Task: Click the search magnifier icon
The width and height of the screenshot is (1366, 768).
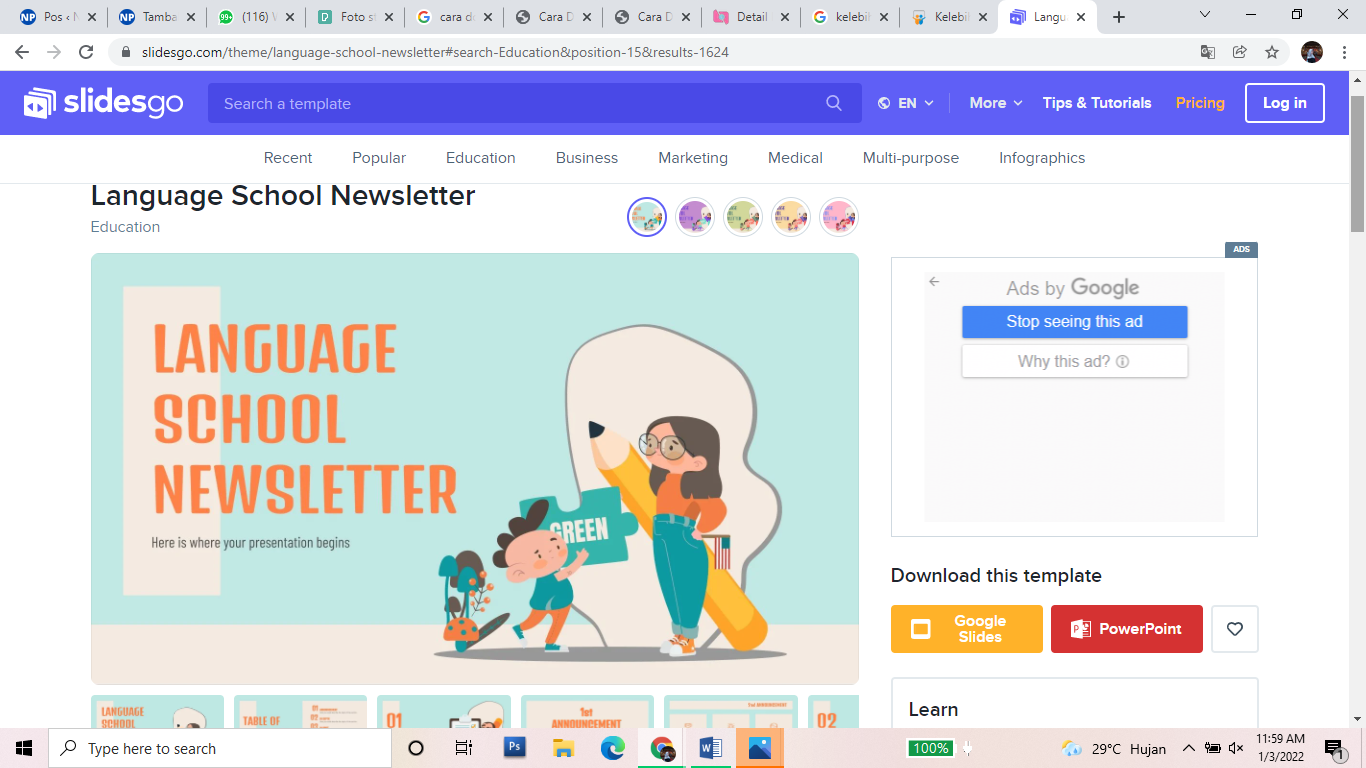Action: point(834,103)
